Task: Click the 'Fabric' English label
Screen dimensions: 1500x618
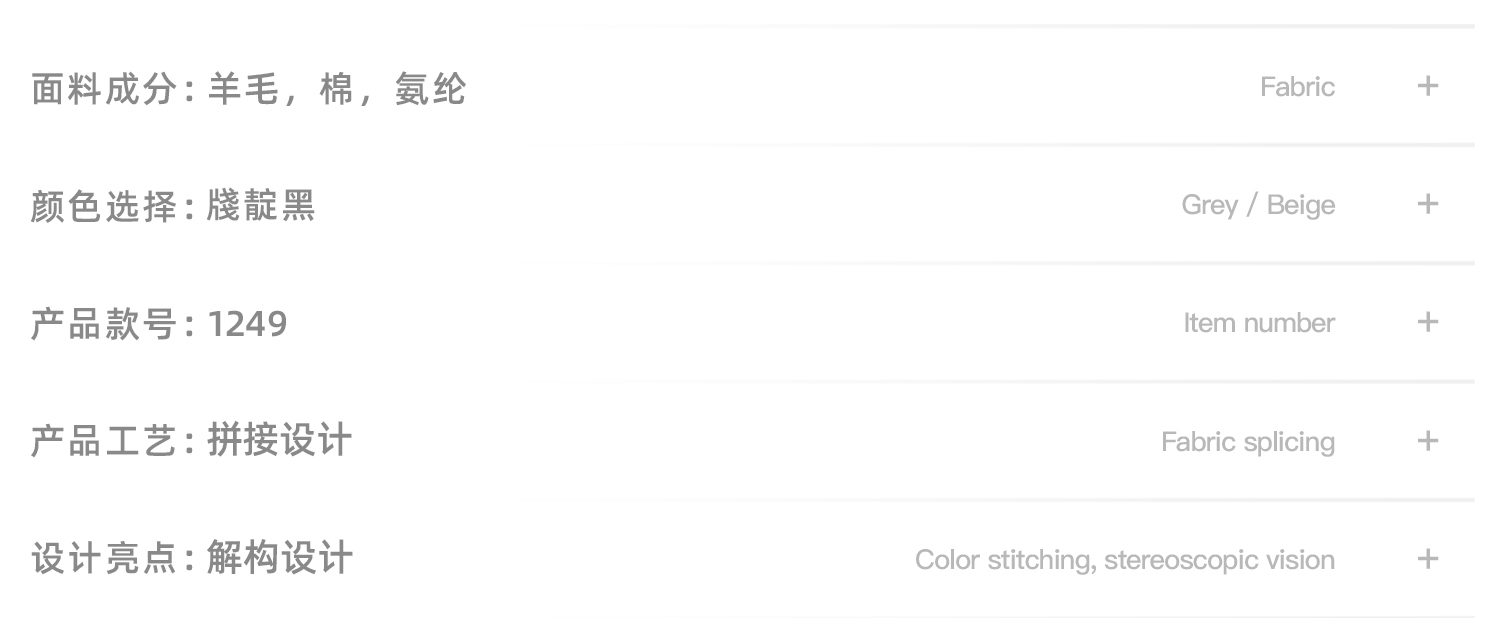Action: point(1297,87)
